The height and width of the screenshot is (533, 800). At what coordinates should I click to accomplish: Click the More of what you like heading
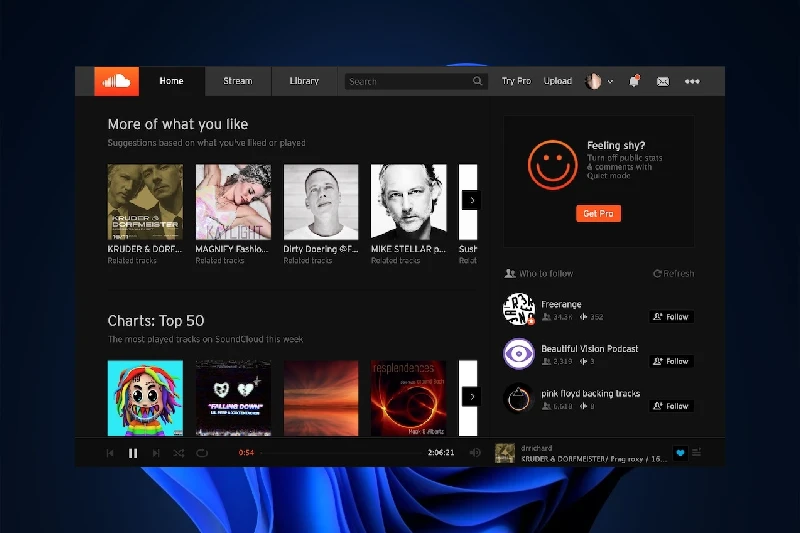[178, 124]
